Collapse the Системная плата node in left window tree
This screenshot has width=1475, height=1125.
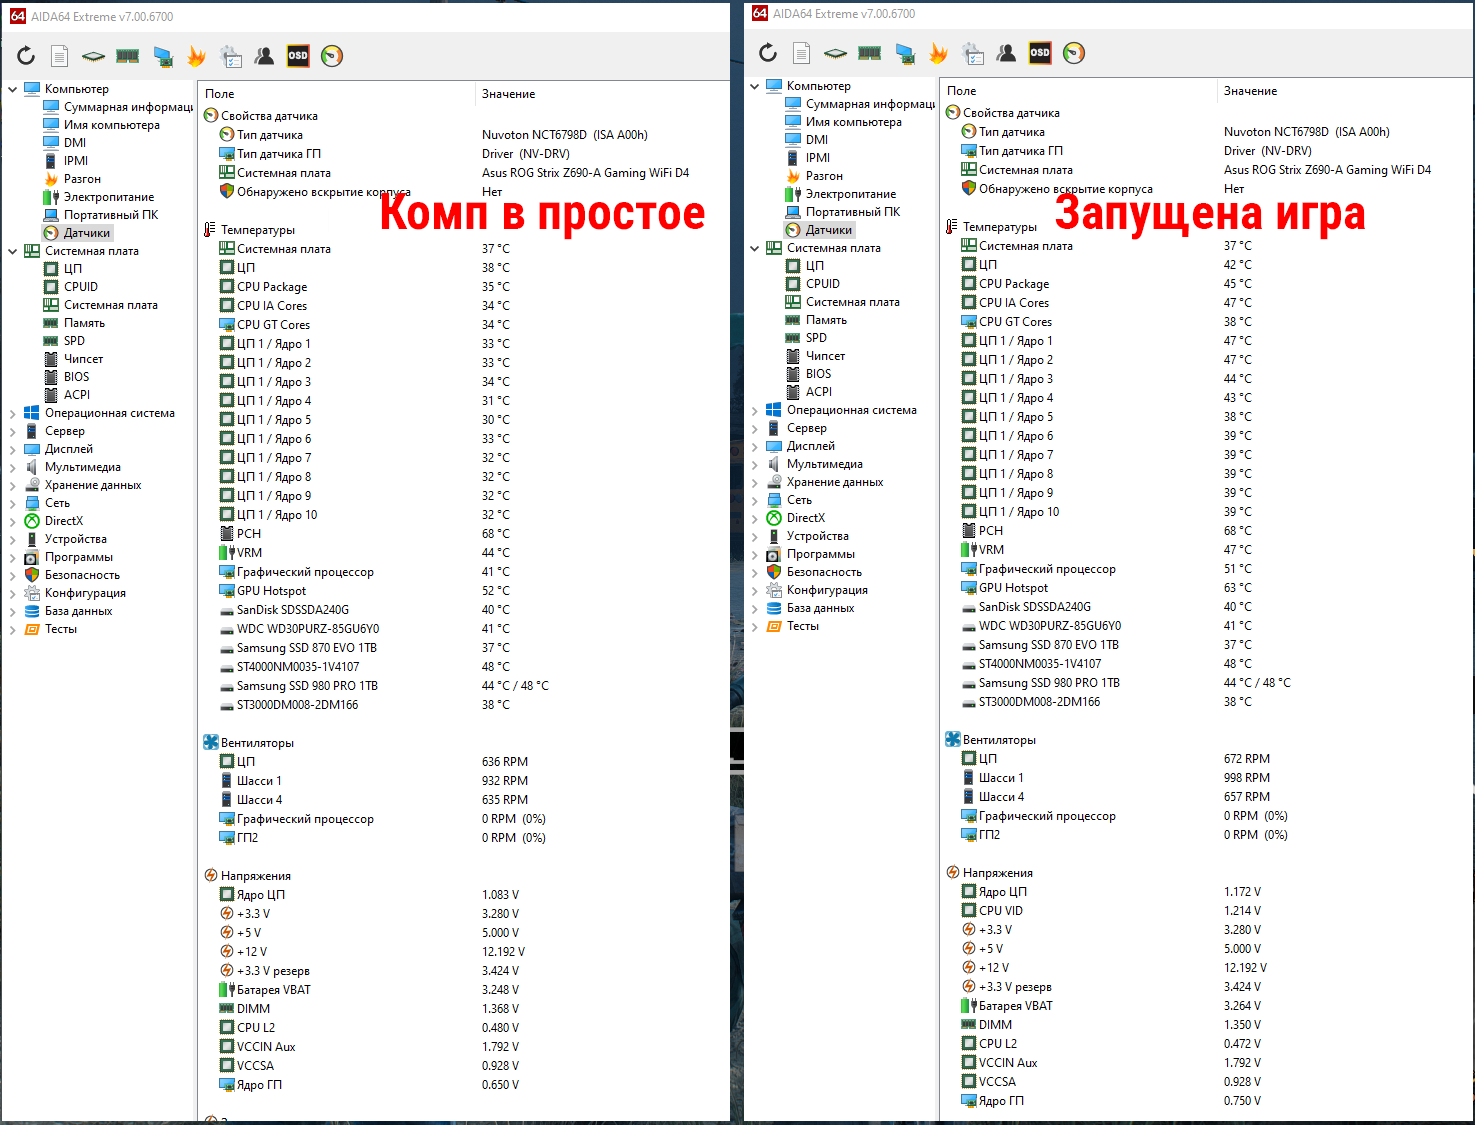click(12, 251)
